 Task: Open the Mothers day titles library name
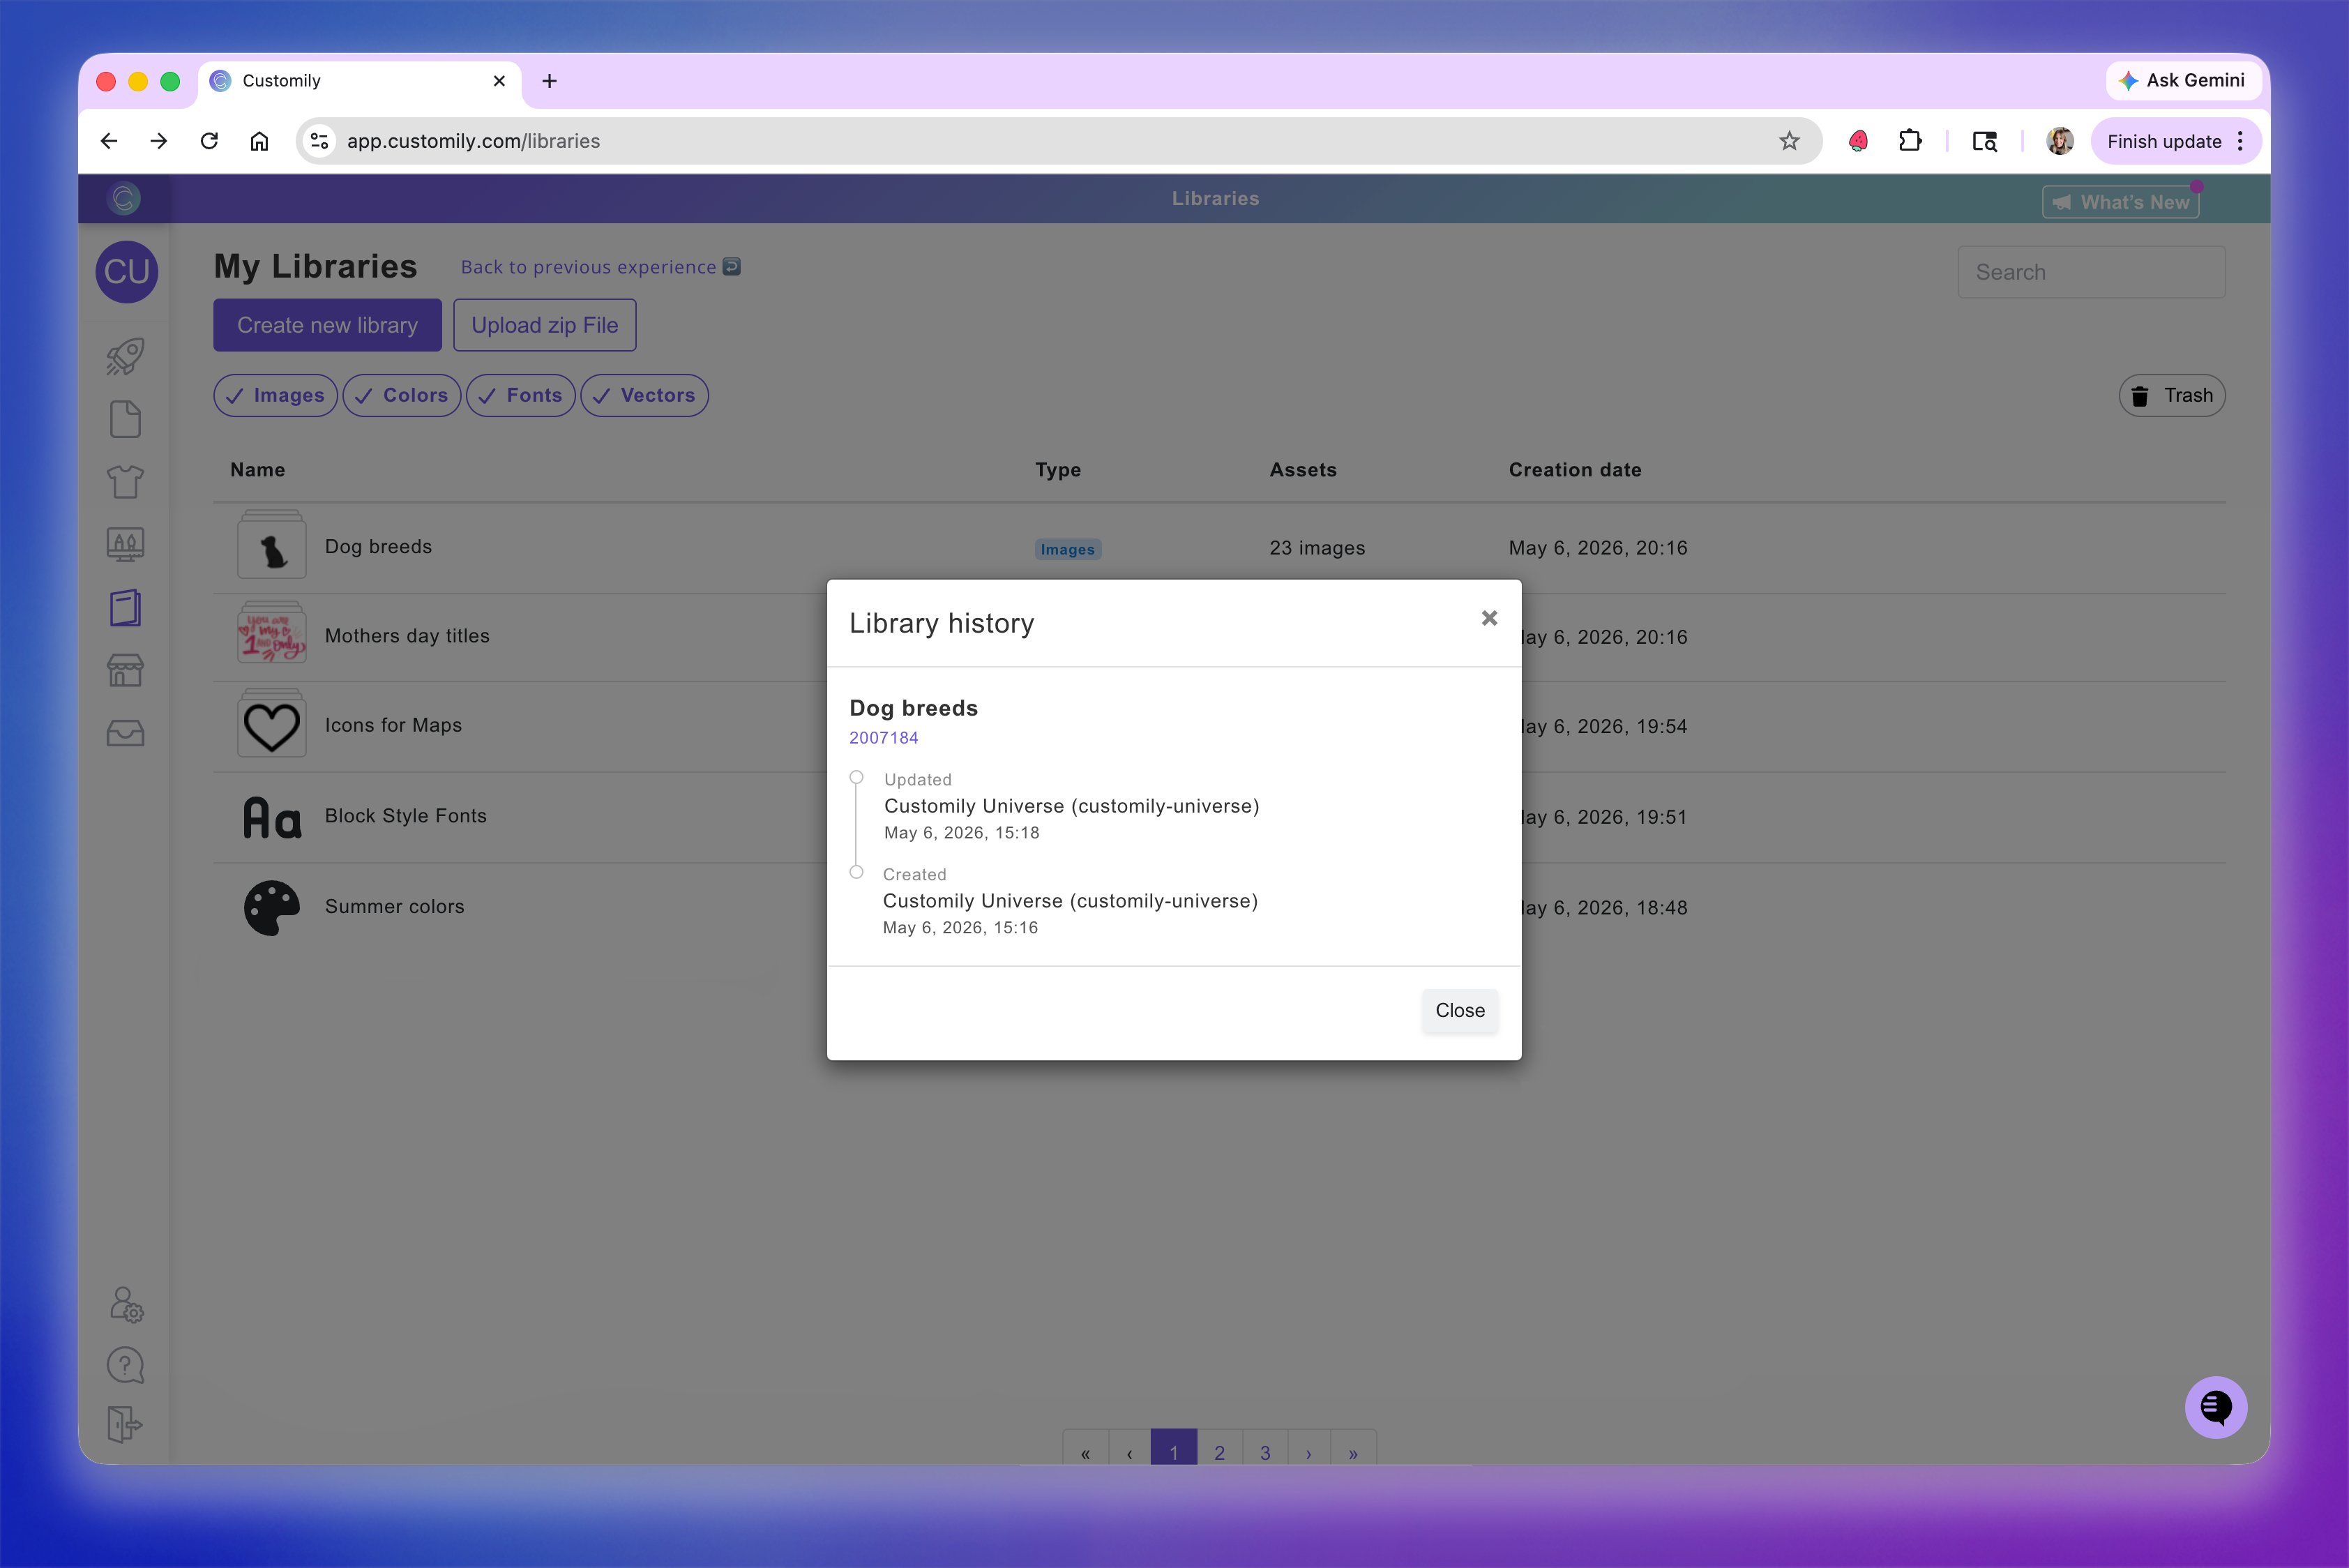pyautogui.click(x=407, y=636)
